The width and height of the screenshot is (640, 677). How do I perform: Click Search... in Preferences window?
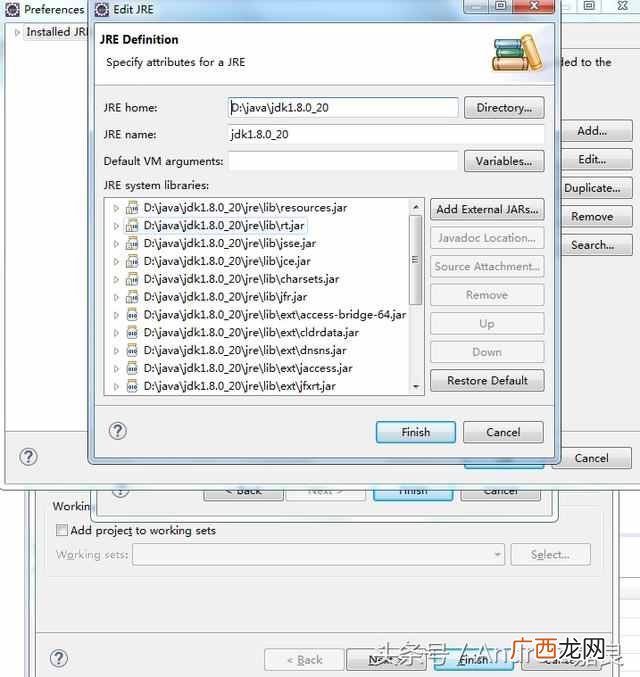(x=596, y=245)
